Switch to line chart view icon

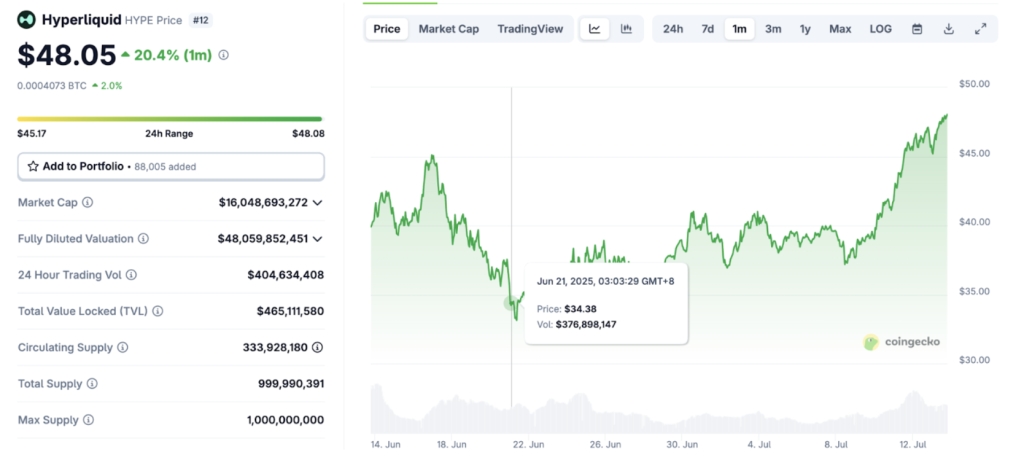click(x=595, y=29)
